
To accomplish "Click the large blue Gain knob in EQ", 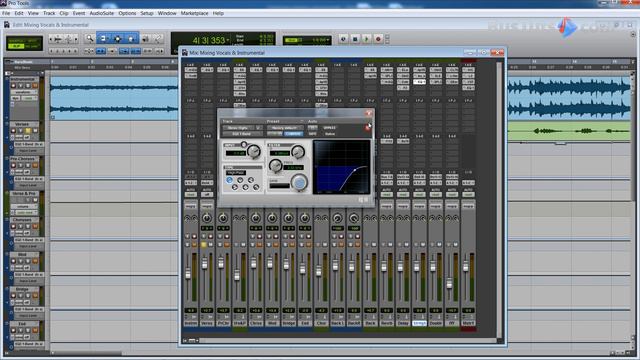I will pyautogui.click(x=299, y=182).
